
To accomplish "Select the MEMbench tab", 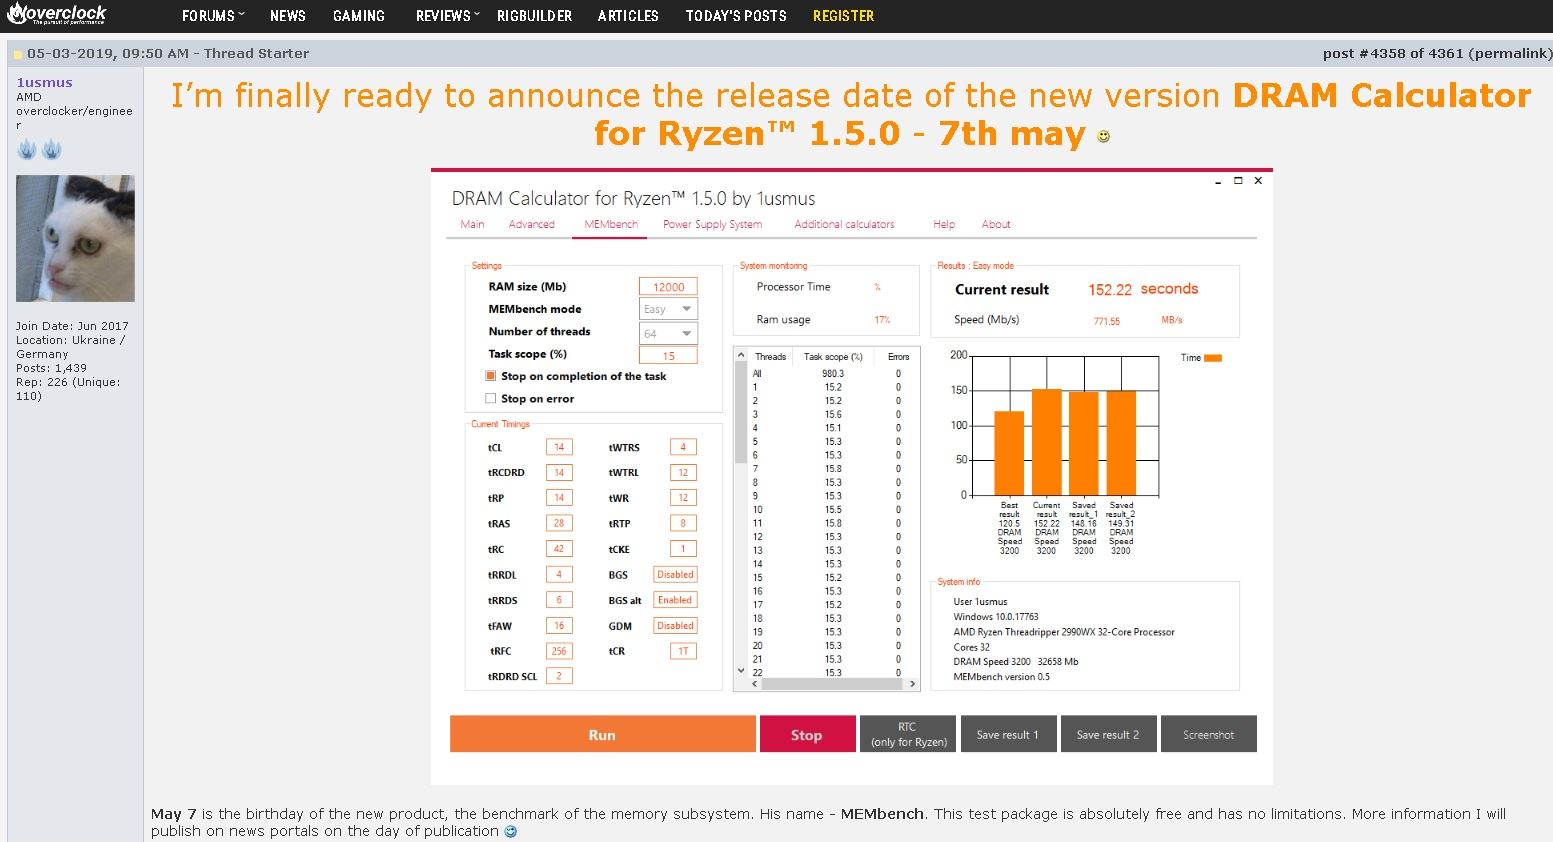I will pos(611,224).
